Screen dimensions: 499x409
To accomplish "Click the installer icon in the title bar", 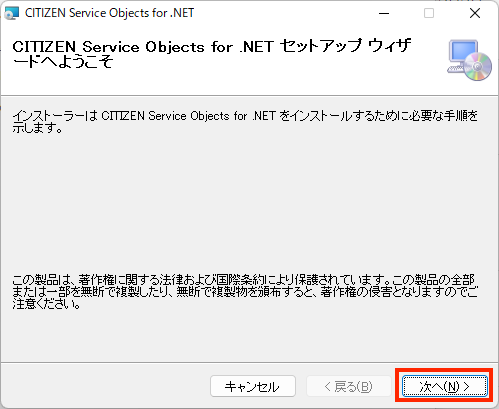I will point(12,13).
